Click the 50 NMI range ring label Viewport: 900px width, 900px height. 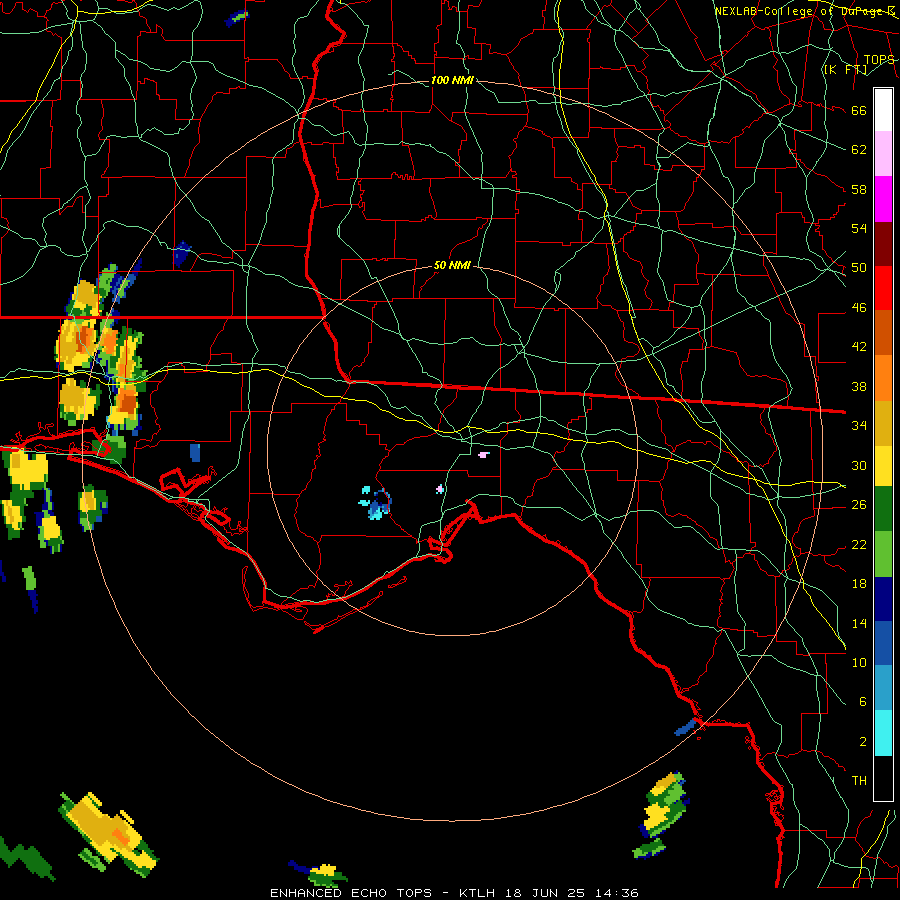pos(452,265)
